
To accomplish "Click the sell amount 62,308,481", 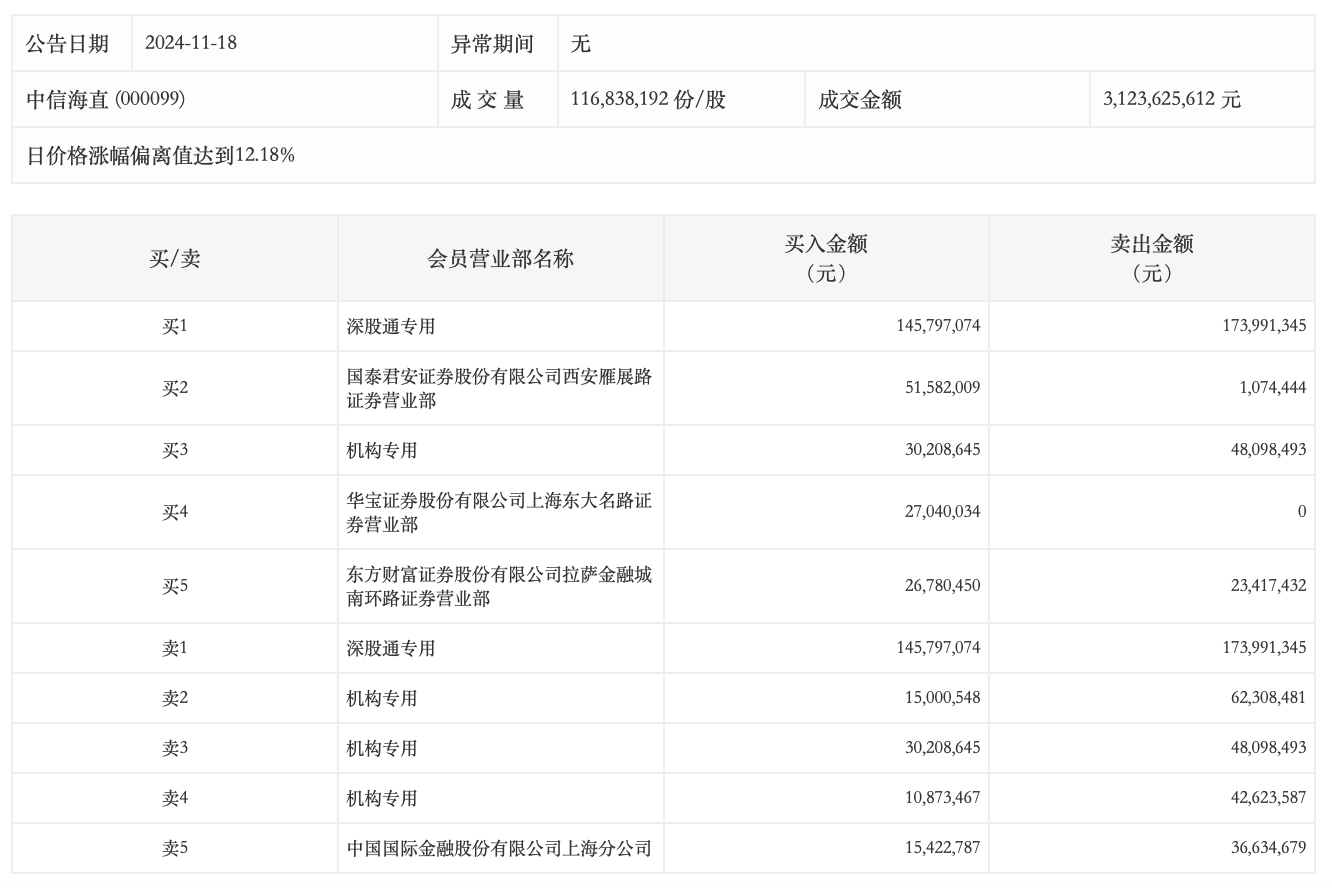I will (1264, 698).
